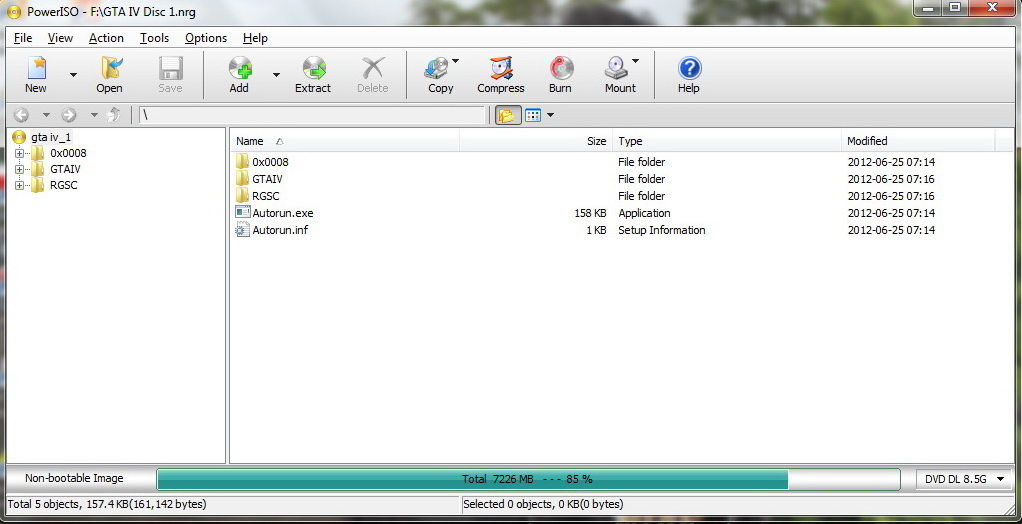The height and width of the screenshot is (524, 1022).
Task: Sort by the Name column header
Action: tap(345, 141)
